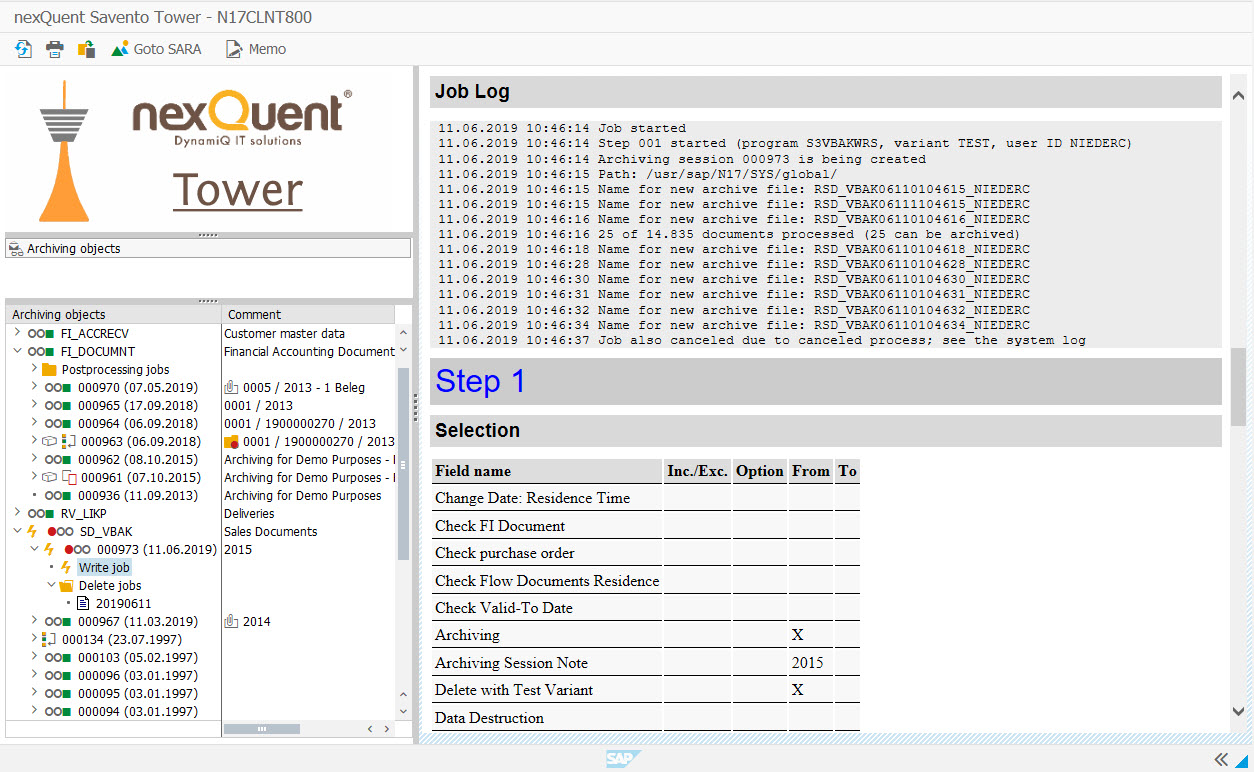Click the Customer master data comment

click(x=284, y=333)
